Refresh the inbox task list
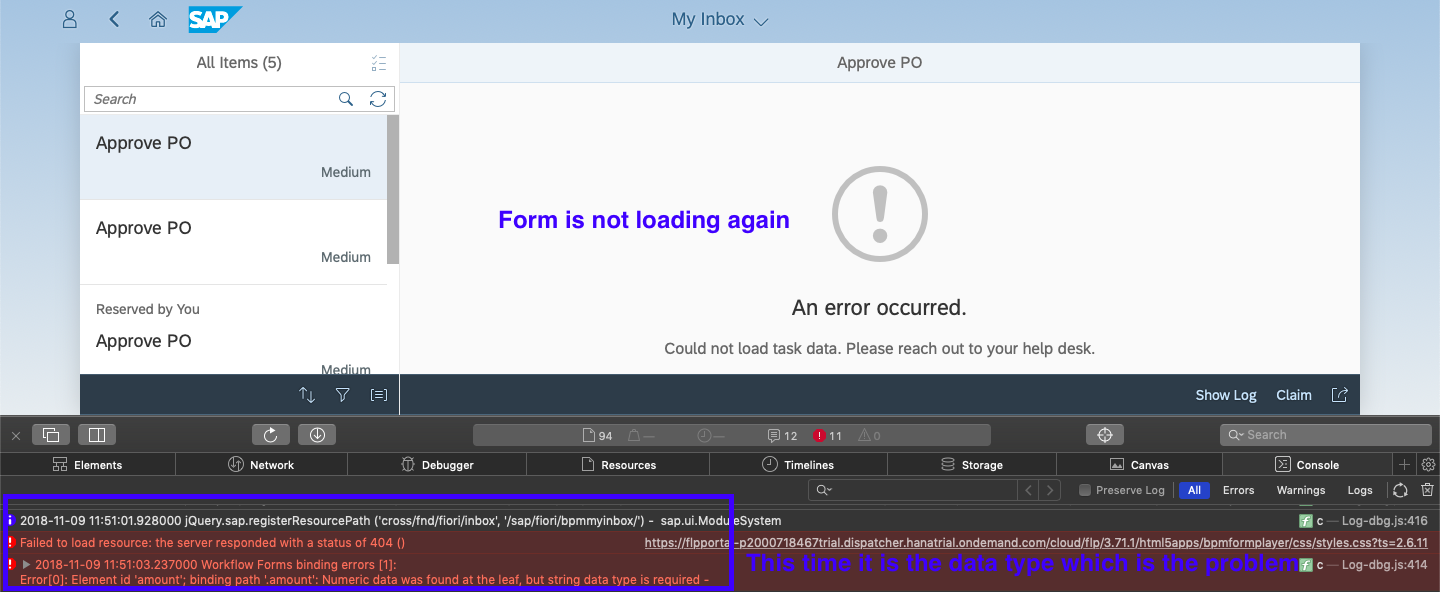 pyautogui.click(x=377, y=99)
